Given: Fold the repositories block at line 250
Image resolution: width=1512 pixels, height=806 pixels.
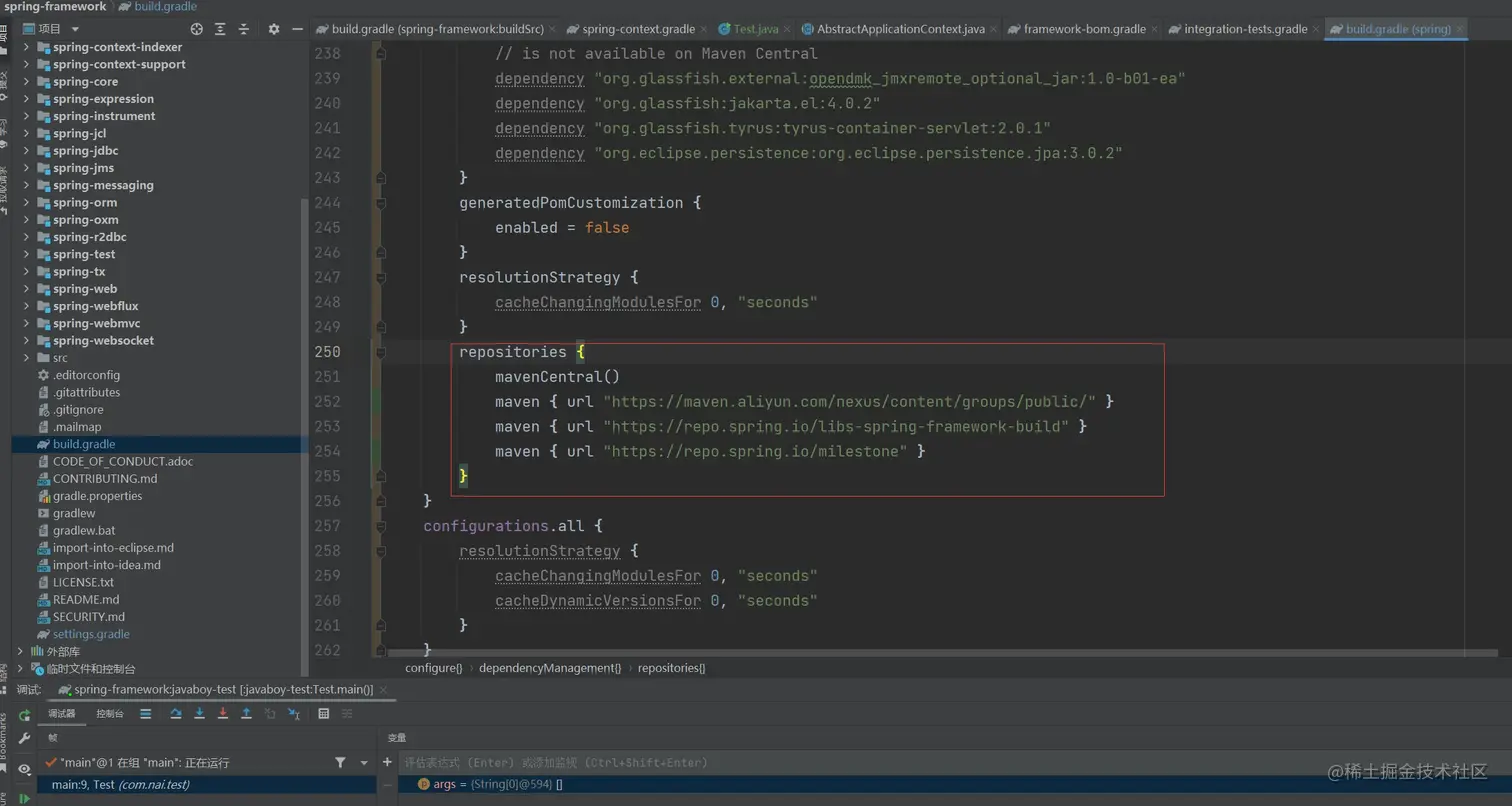Looking at the screenshot, I should coord(380,352).
